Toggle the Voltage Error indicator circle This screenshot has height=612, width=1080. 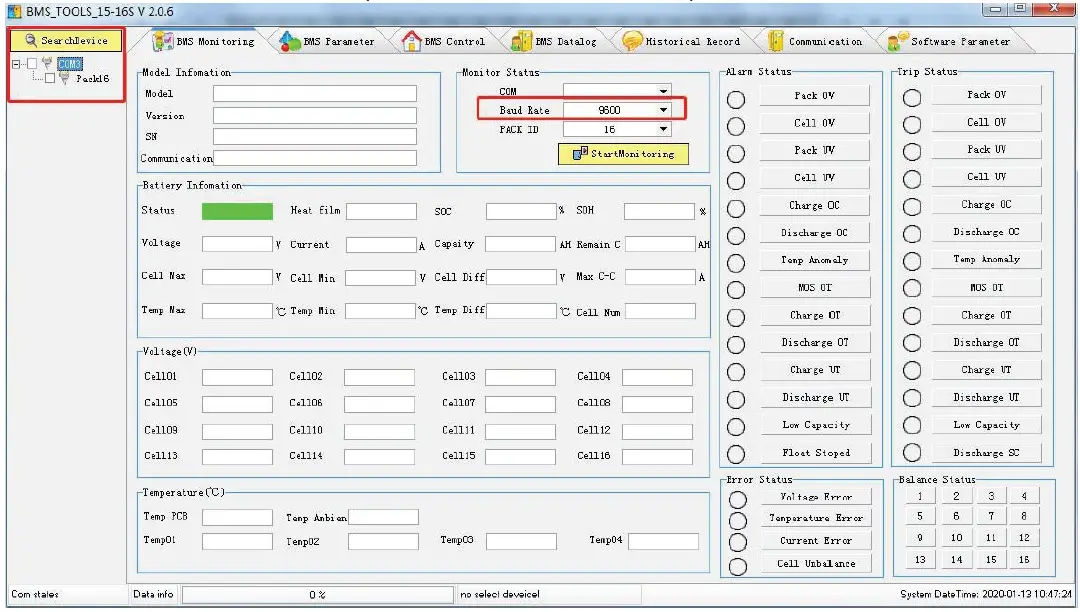[x=738, y=499]
